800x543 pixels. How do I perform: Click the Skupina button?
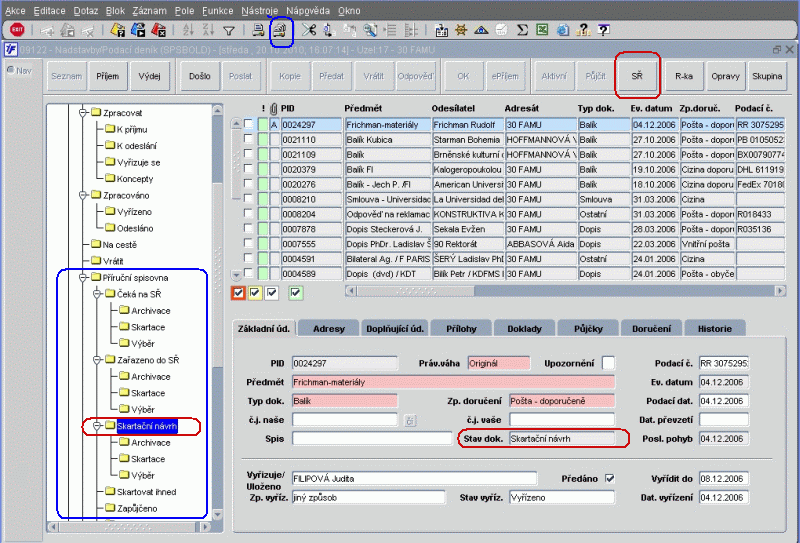(x=767, y=76)
